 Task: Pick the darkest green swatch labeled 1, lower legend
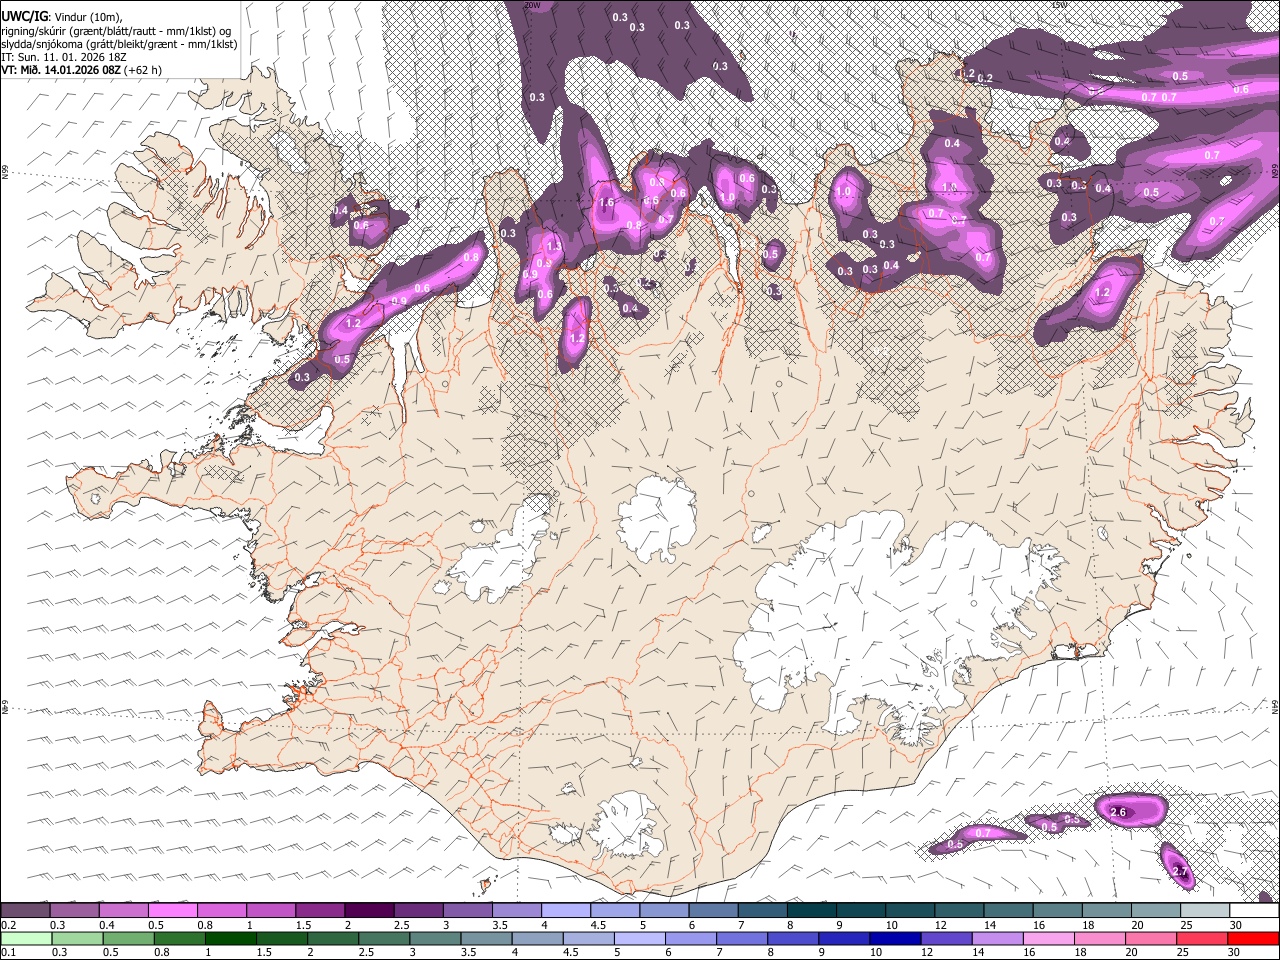pyautogui.click(x=230, y=939)
